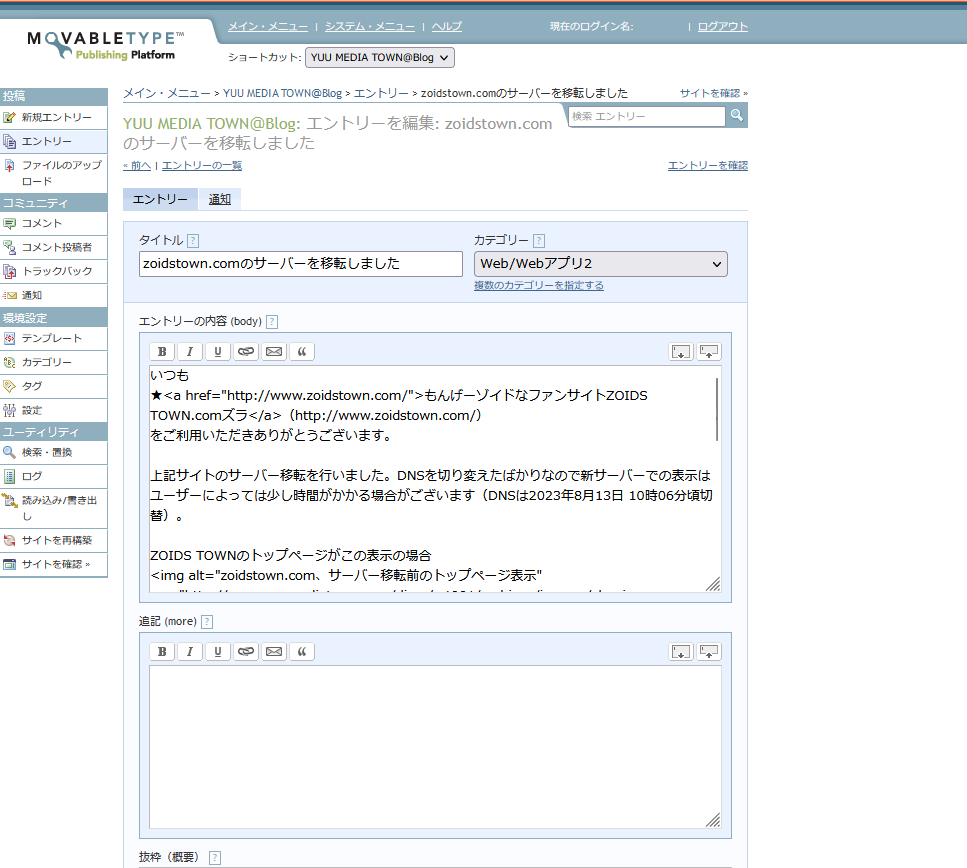Insert an email link using the envelope icon

[273, 351]
